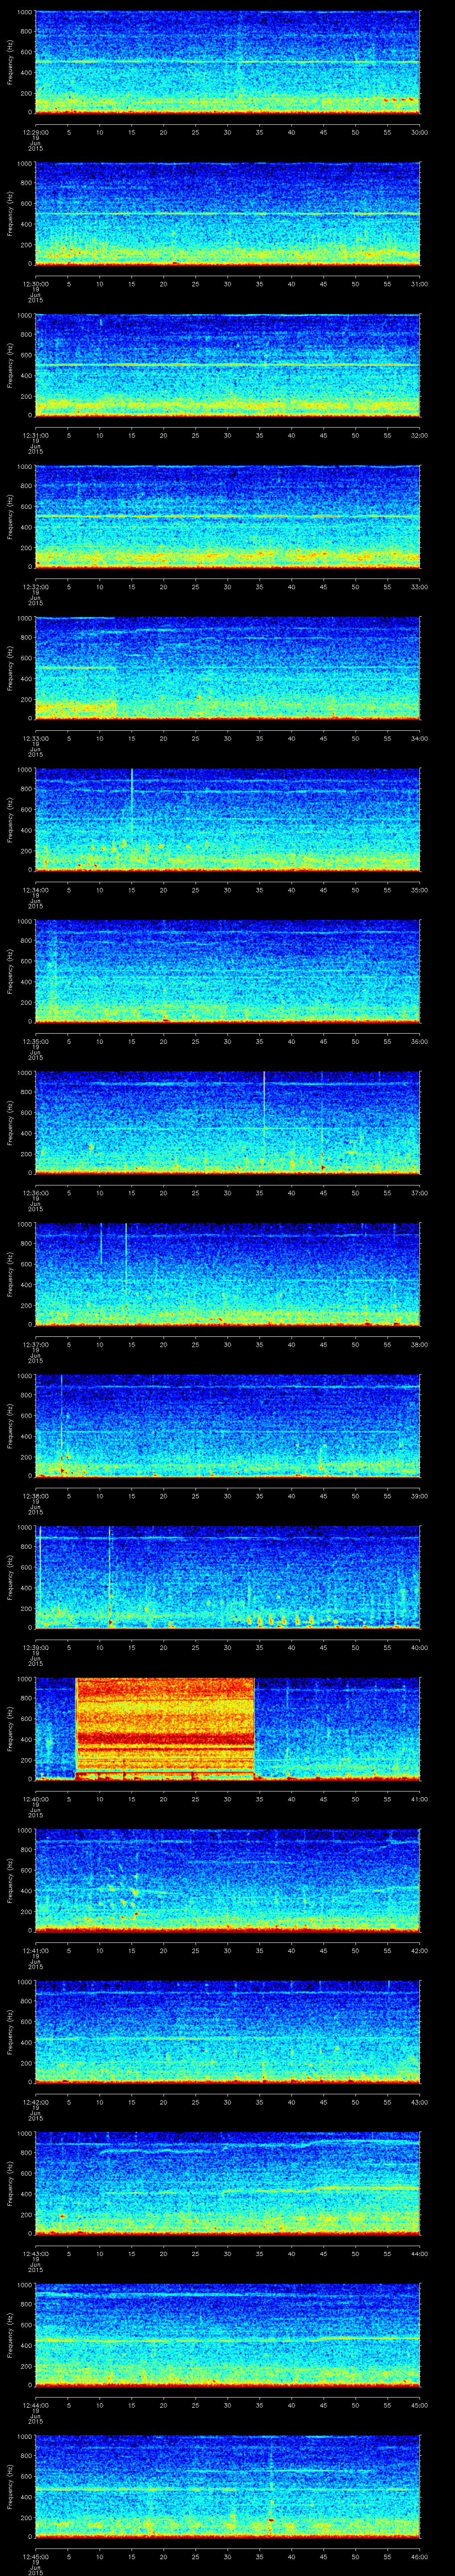
Task: Click the '12:32:00' start time label
Action: tap(35, 586)
